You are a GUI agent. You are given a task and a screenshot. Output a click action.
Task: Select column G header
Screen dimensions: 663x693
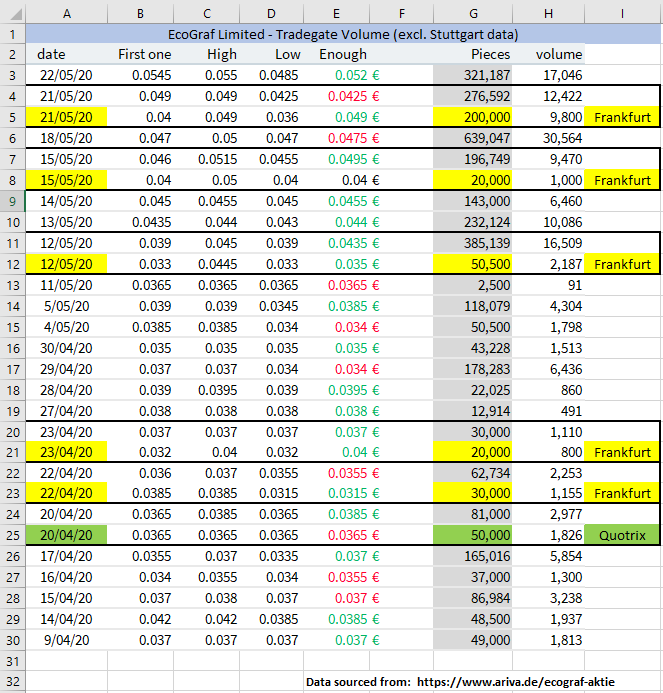click(x=473, y=14)
